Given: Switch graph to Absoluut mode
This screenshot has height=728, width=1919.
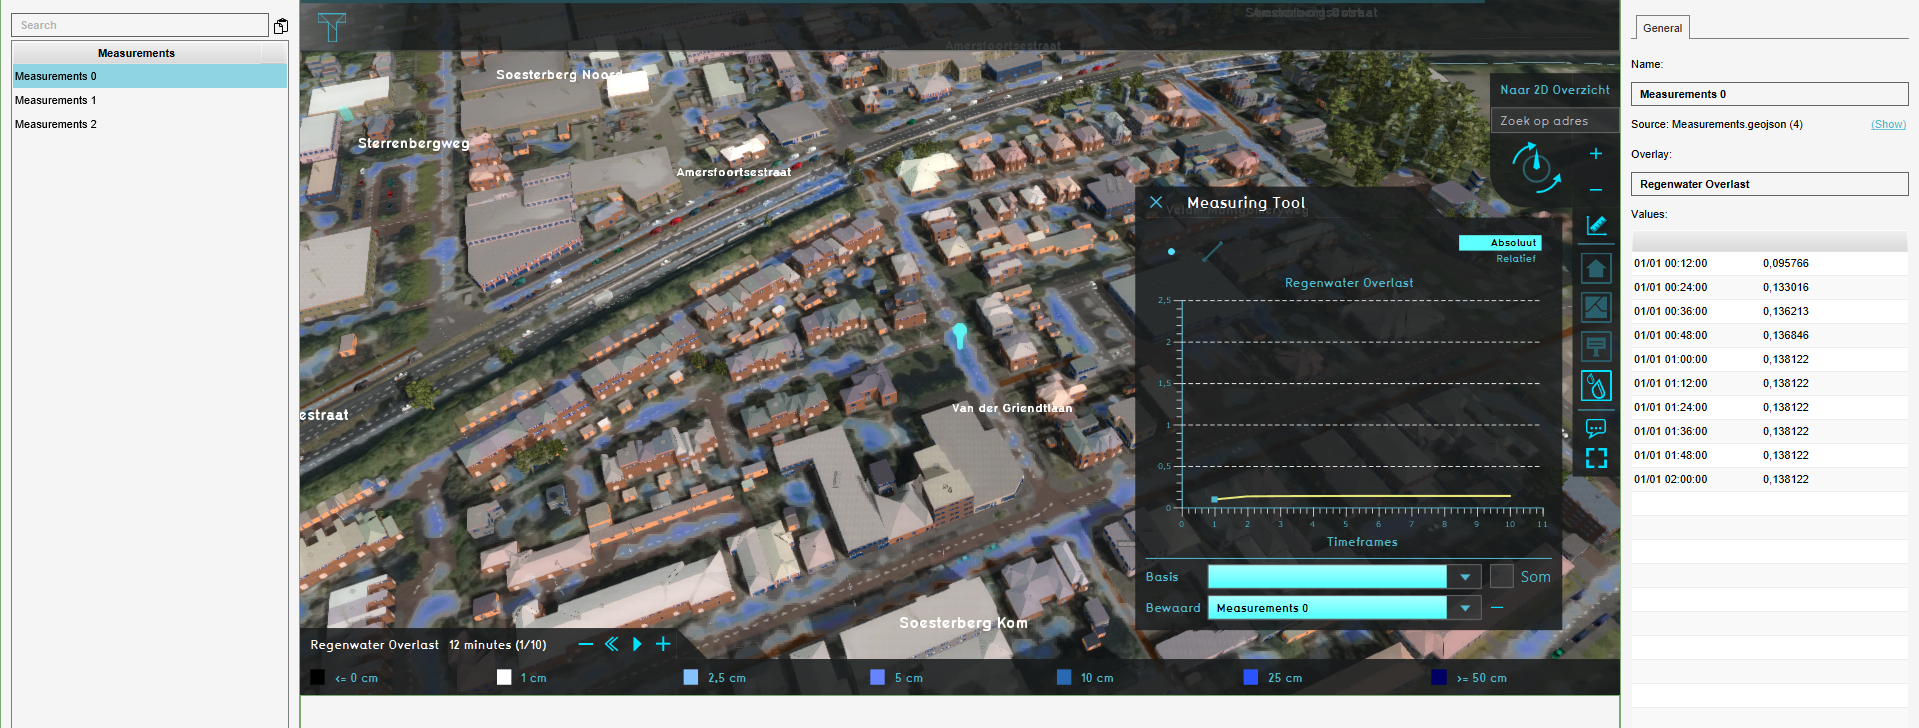Looking at the screenshot, I should coord(1500,243).
